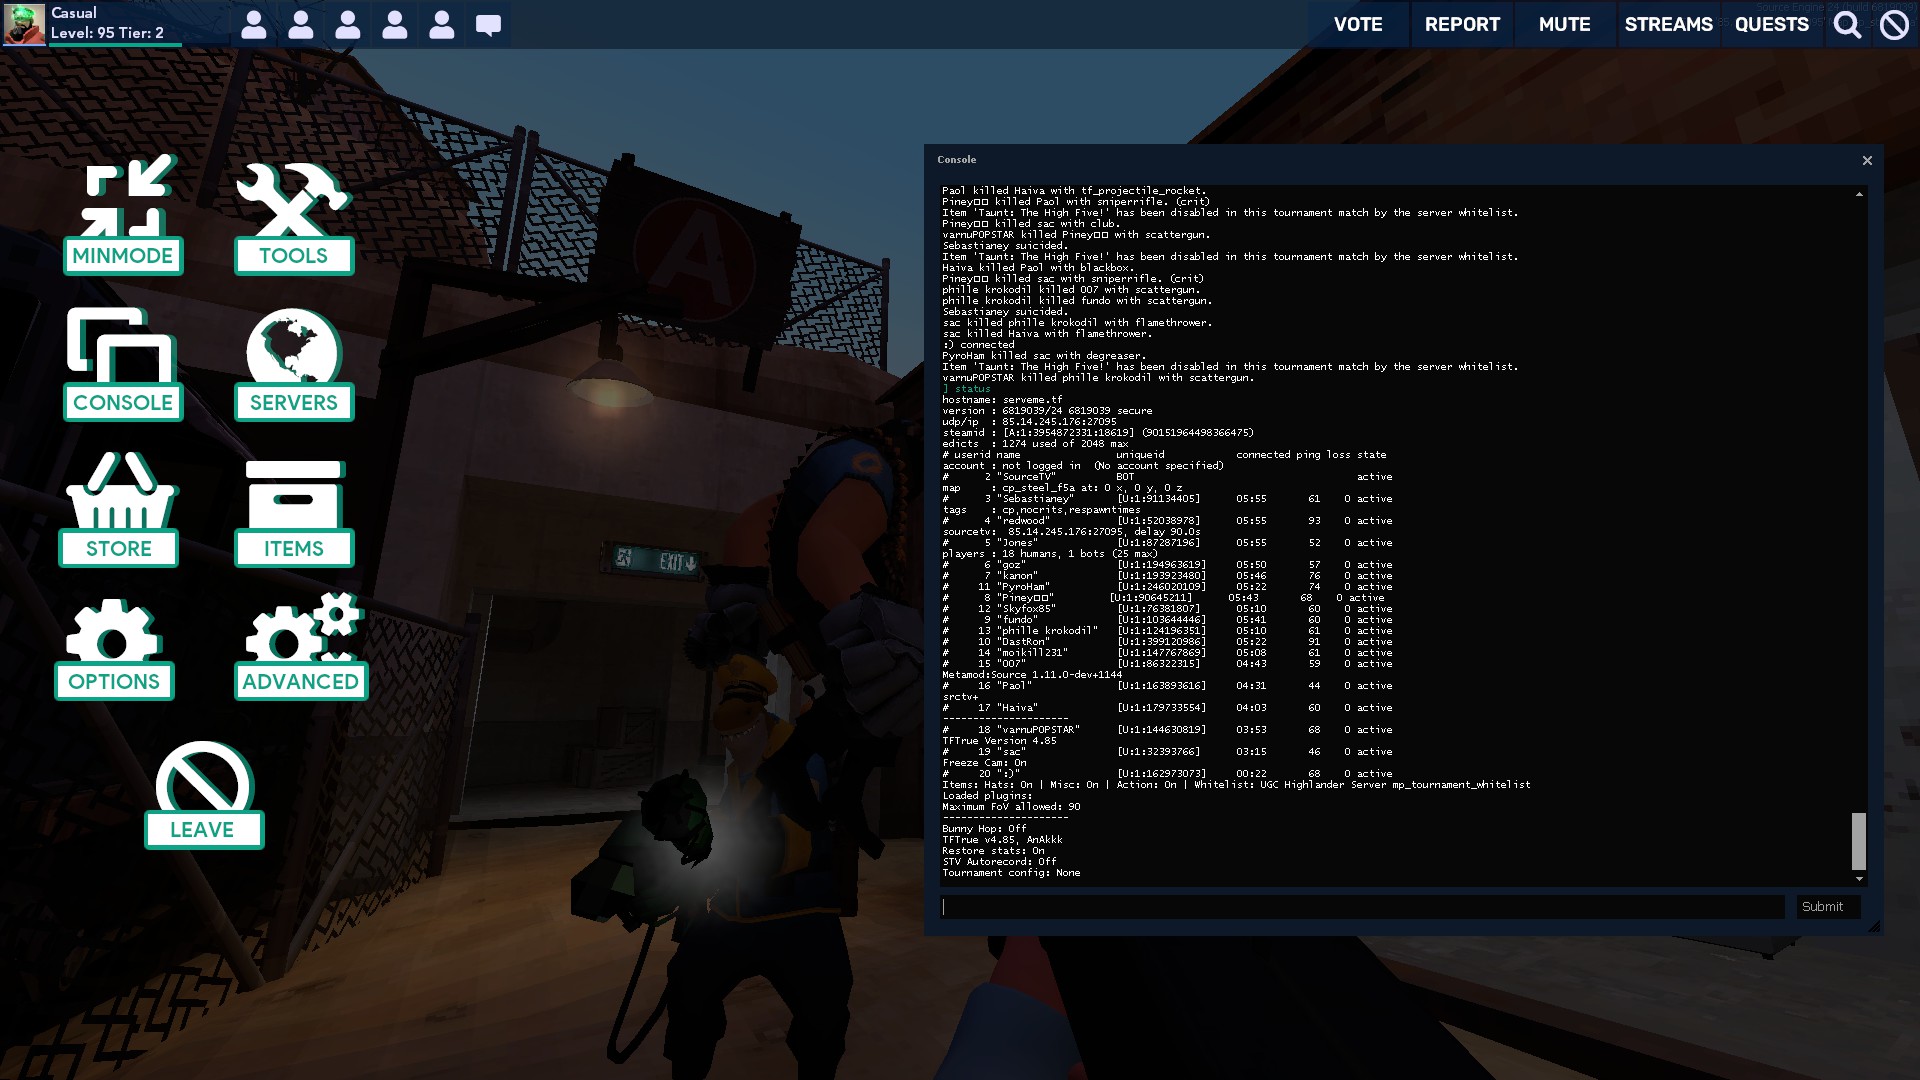Open the Options gear icon
Image resolution: width=1920 pixels, height=1080 pixels.
113,631
